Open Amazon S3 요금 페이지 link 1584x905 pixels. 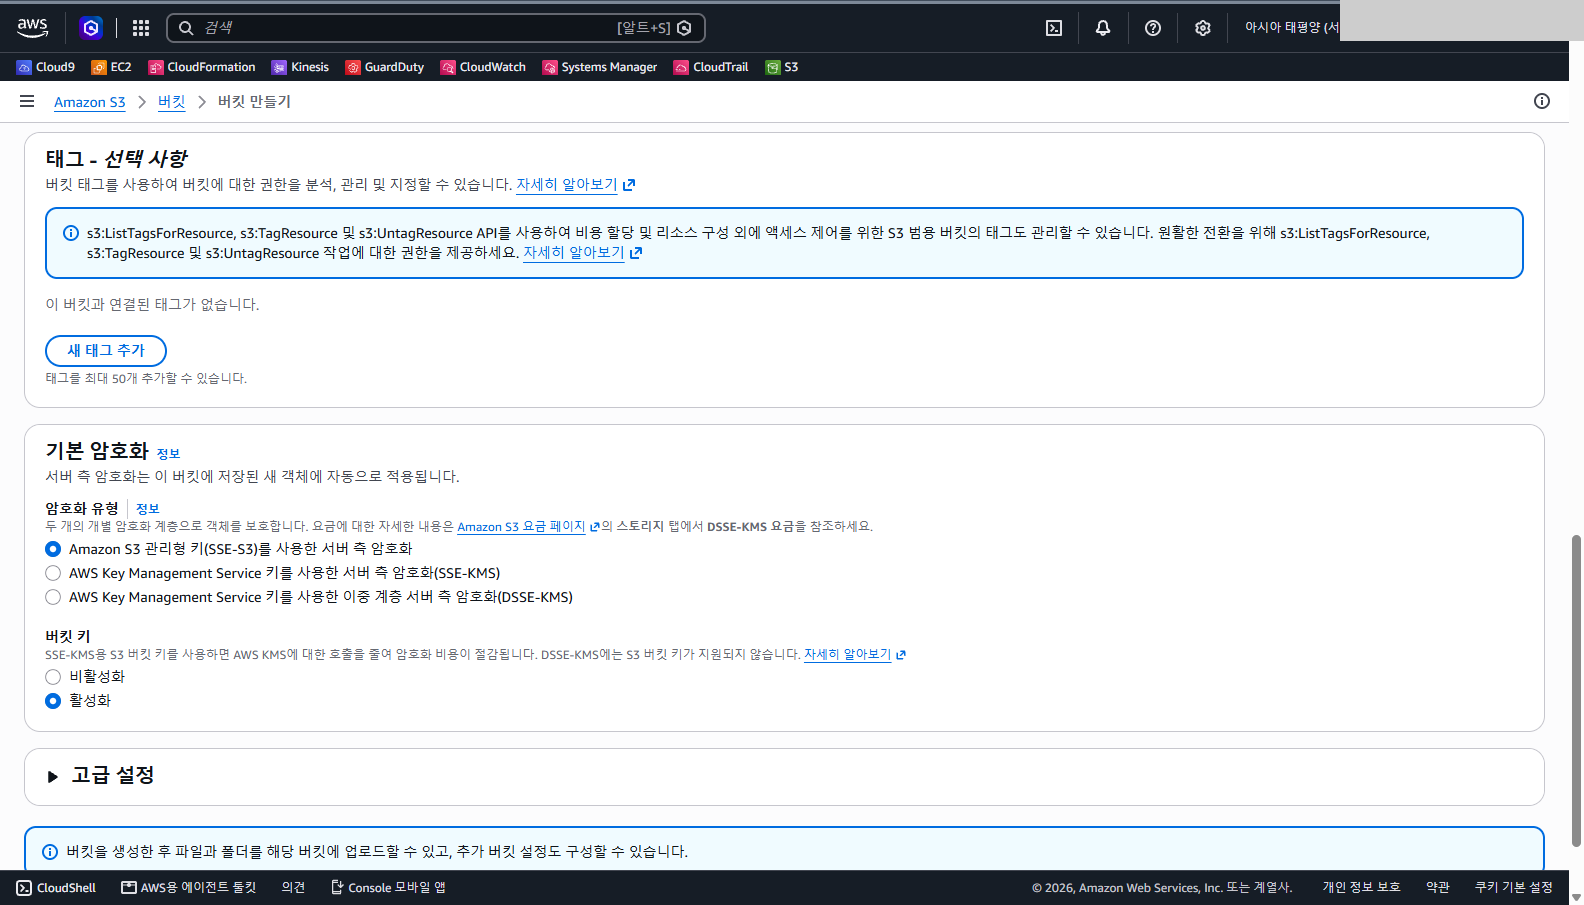pyautogui.click(x=528, y=527)
